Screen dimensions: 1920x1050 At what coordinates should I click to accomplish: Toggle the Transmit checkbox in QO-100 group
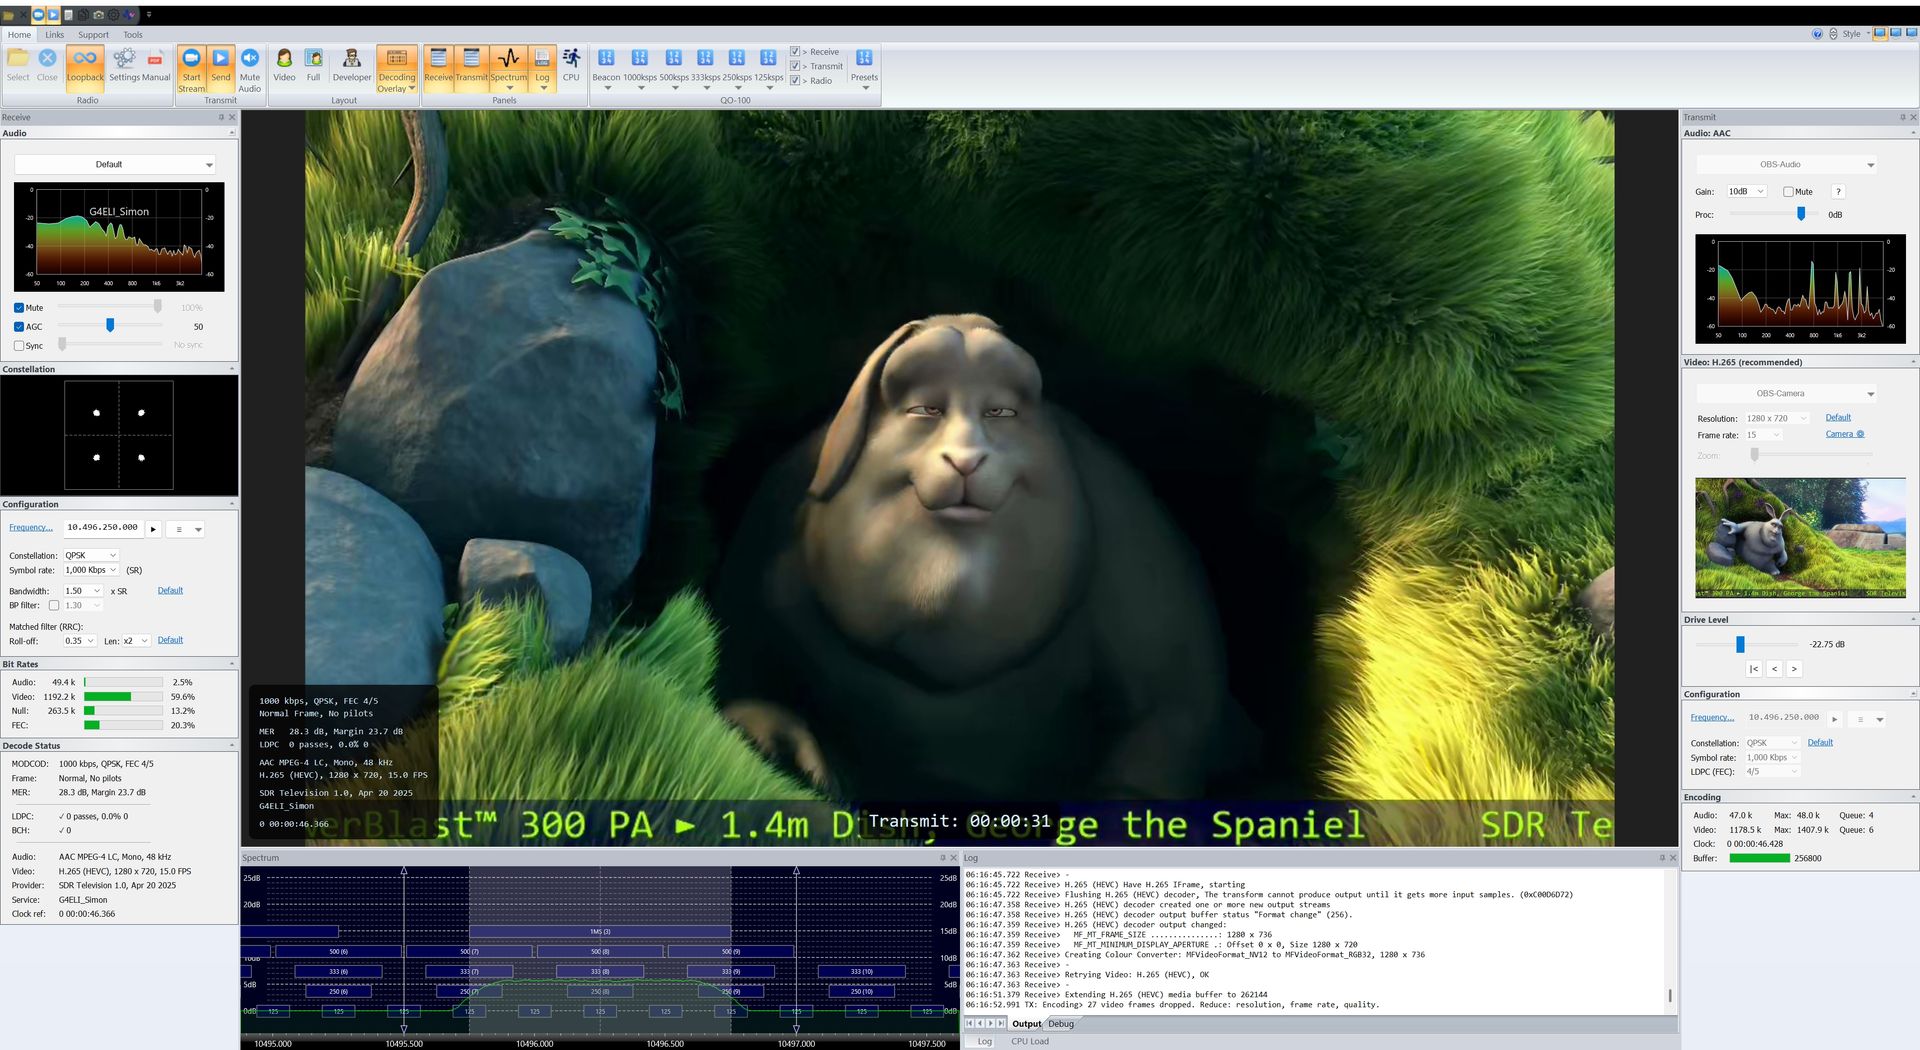pos(795,66)
